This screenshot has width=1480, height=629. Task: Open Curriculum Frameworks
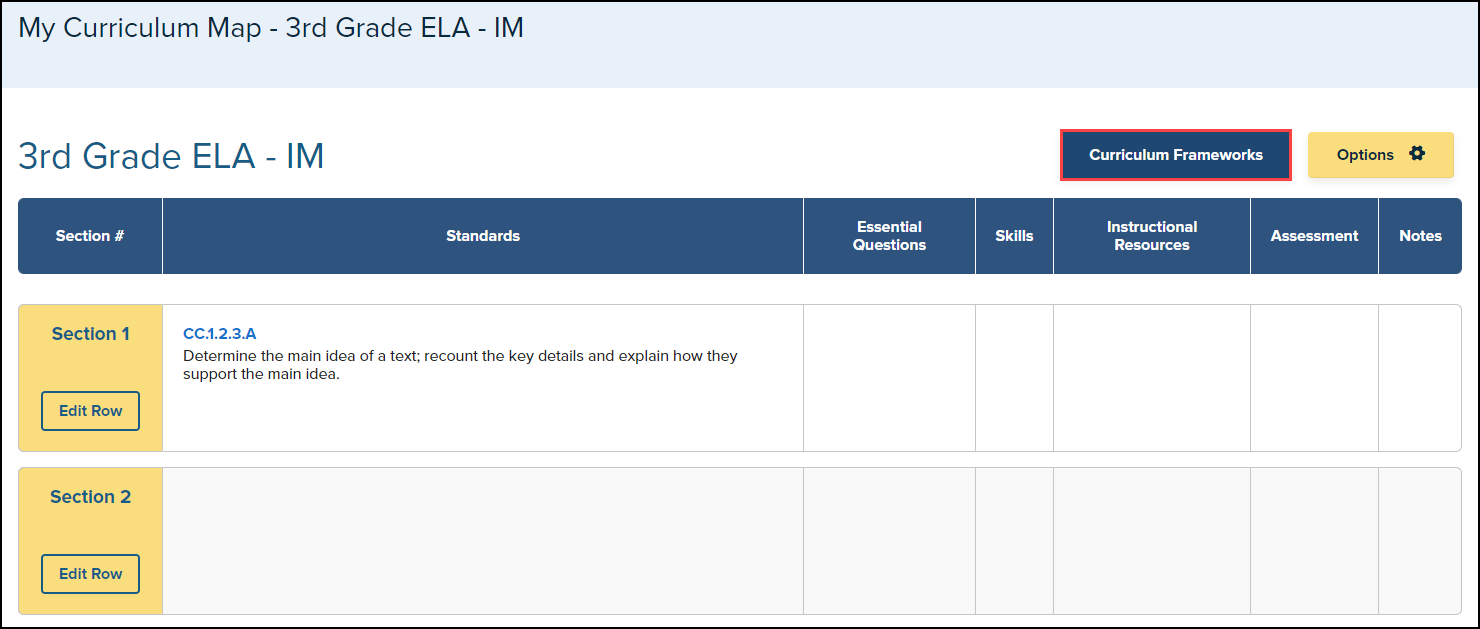tap(1175, 155)
